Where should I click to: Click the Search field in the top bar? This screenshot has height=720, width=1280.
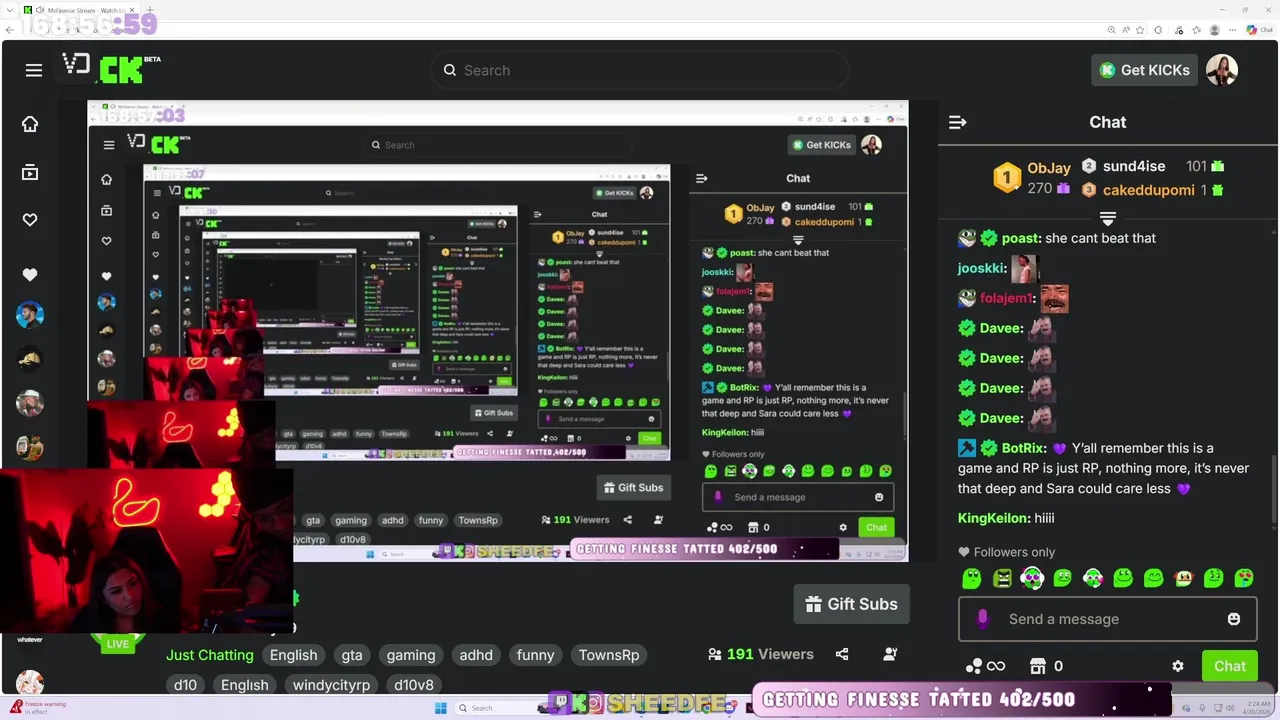640,70
